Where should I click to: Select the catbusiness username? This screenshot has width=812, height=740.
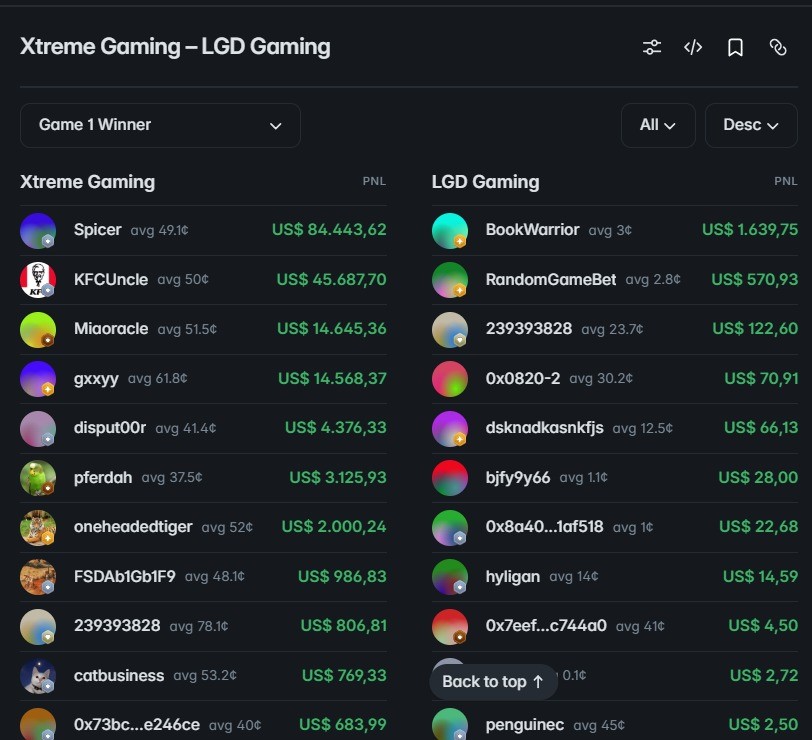pyautogui.click(x=119, y=675)
